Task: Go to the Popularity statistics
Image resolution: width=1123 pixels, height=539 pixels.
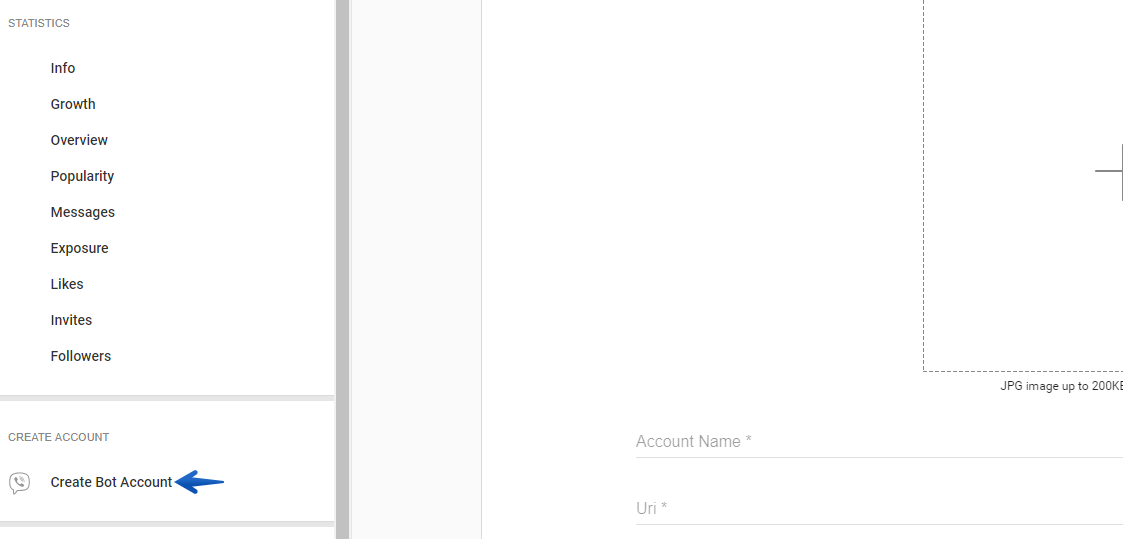Action: point(82,176)
